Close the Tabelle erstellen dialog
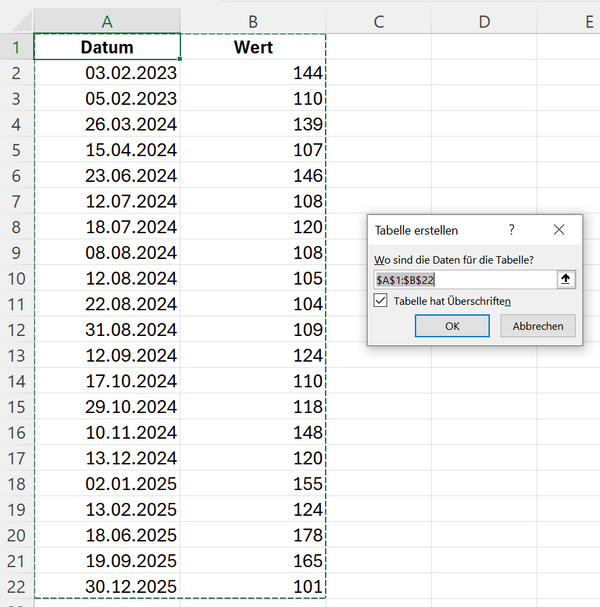The width and height of the screenshot is (600, 607). pos(559,230)
